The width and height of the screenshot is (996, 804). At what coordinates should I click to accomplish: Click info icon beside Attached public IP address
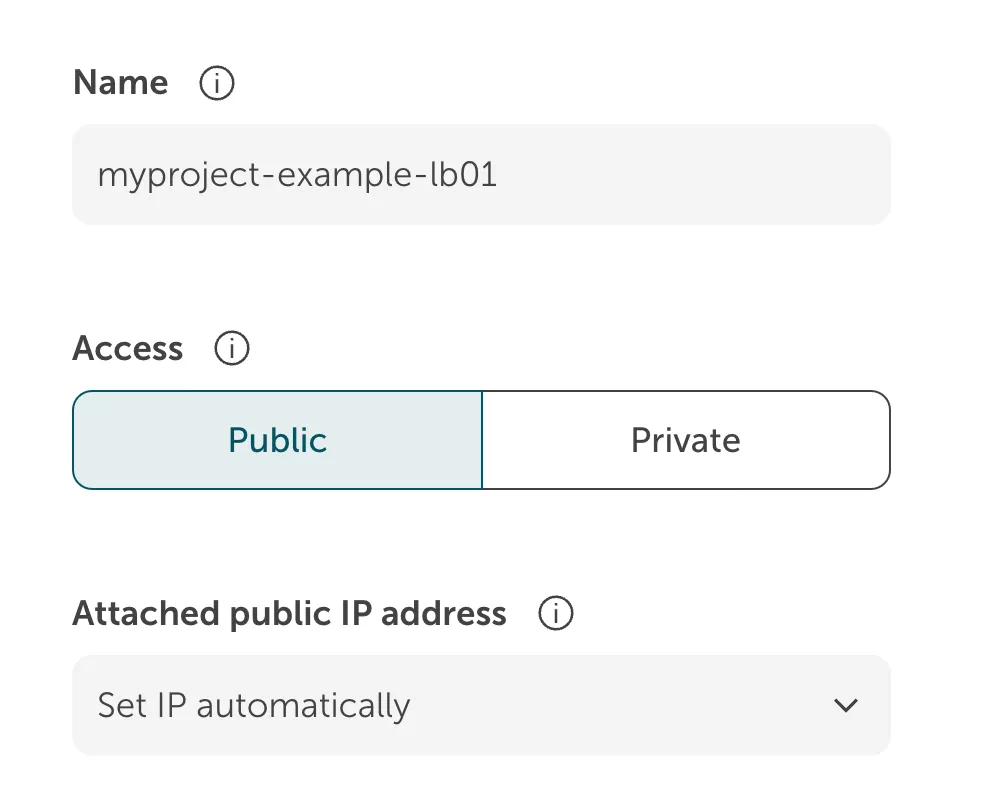(556, 614)
